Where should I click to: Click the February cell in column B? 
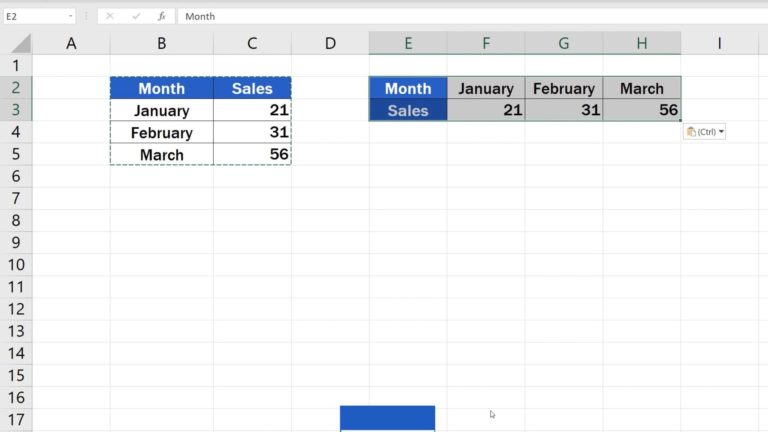point(162,132)
